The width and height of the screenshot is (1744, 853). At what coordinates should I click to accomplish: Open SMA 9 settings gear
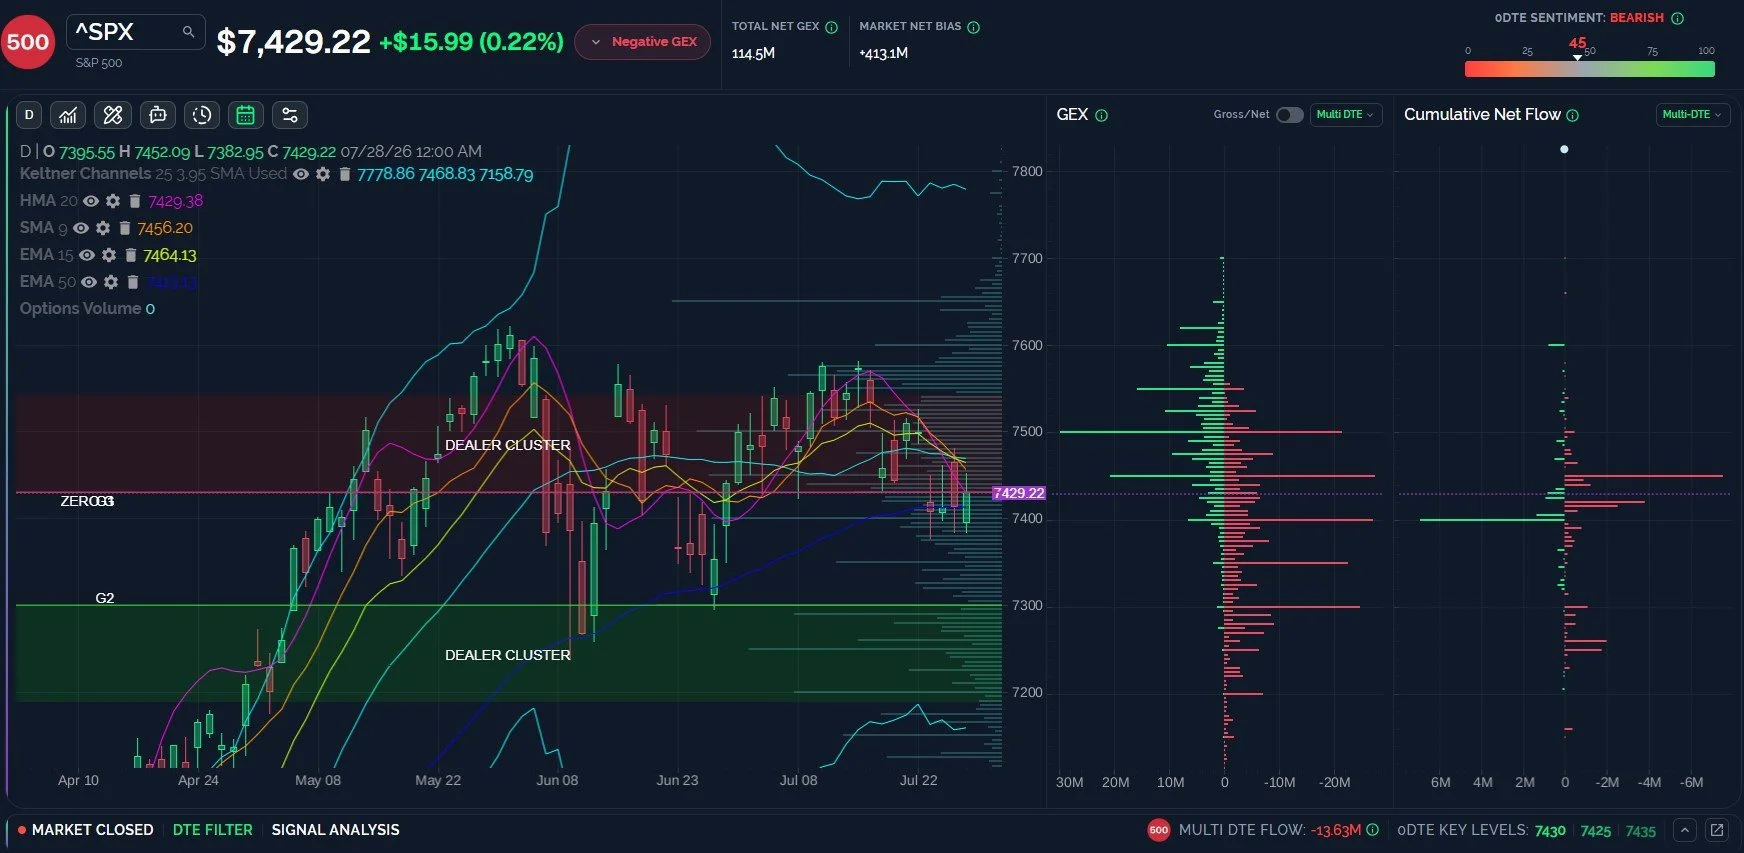point(103,228)
